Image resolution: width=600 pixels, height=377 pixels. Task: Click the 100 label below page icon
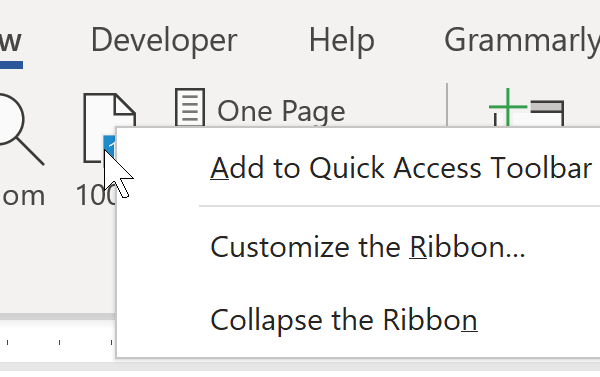(x=96, y=196)
